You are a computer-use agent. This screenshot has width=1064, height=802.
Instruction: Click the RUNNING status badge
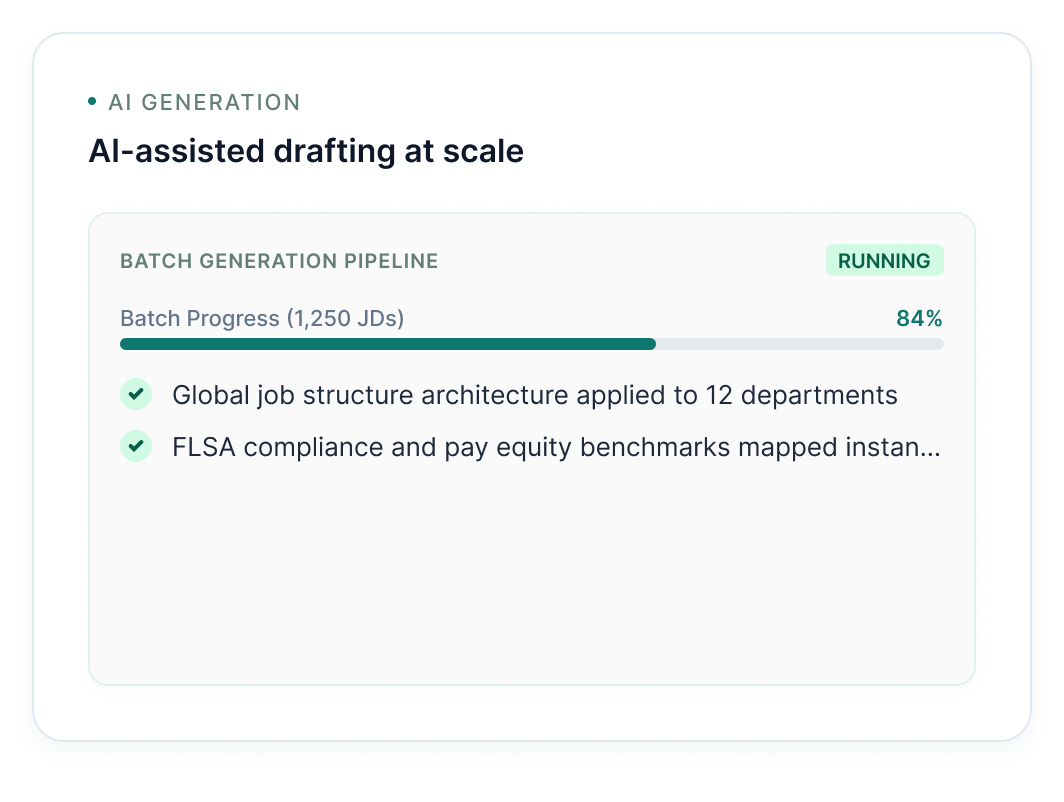(x=884, y=261)
